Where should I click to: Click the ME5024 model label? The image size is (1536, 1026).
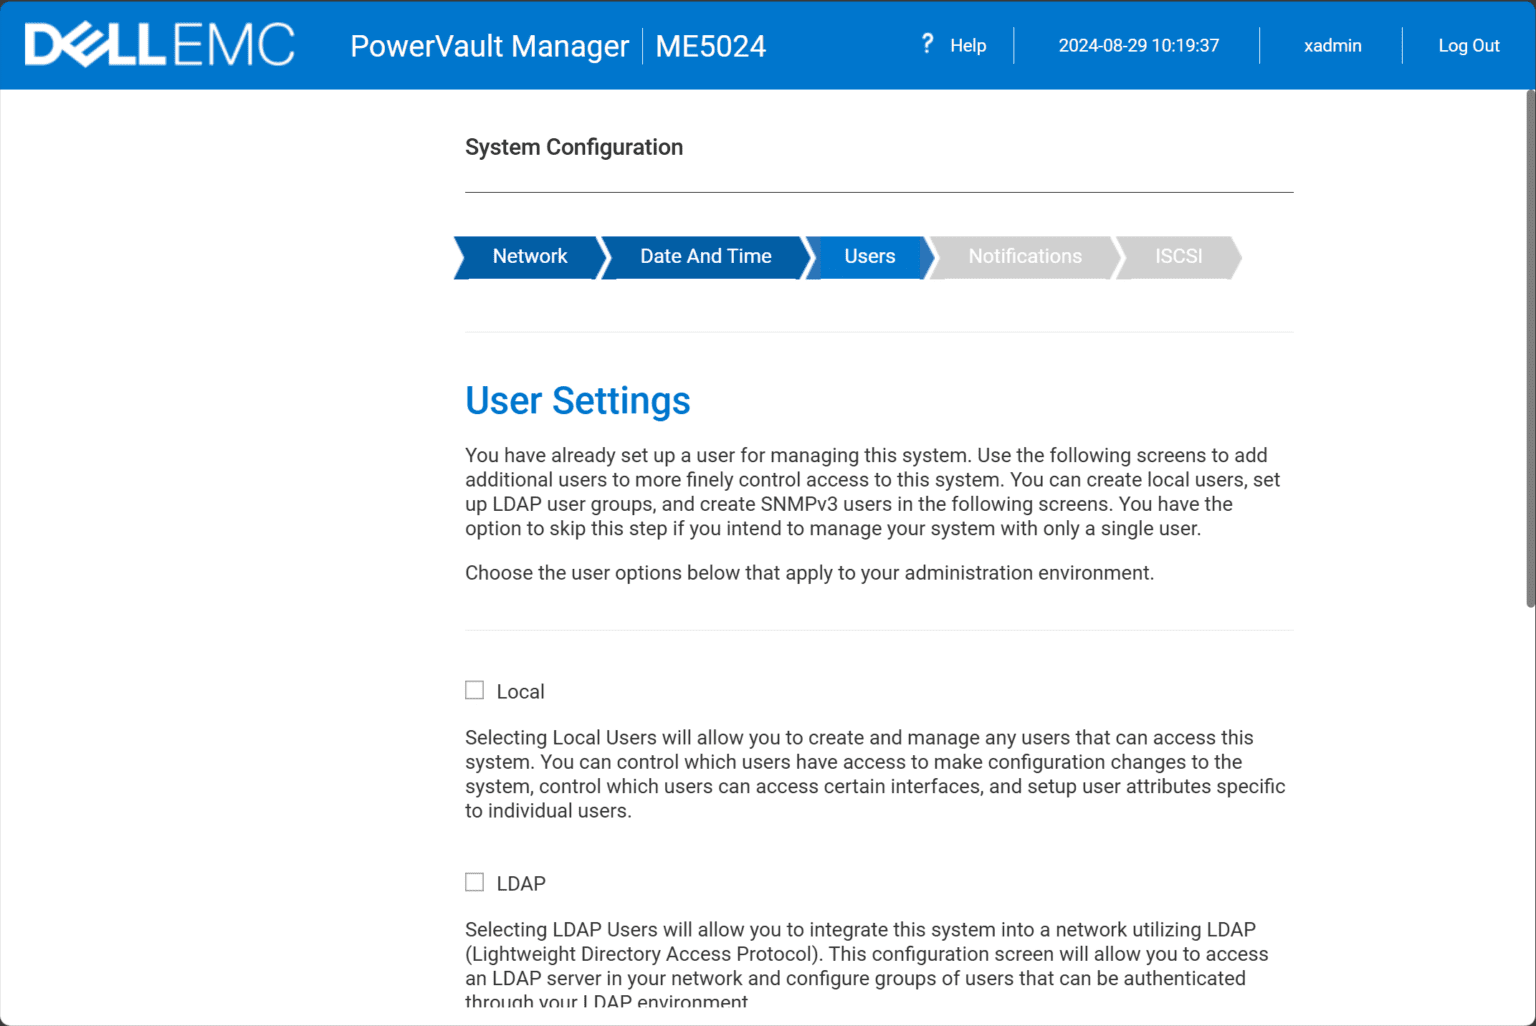pyautogui.click(x=710, y=46)
